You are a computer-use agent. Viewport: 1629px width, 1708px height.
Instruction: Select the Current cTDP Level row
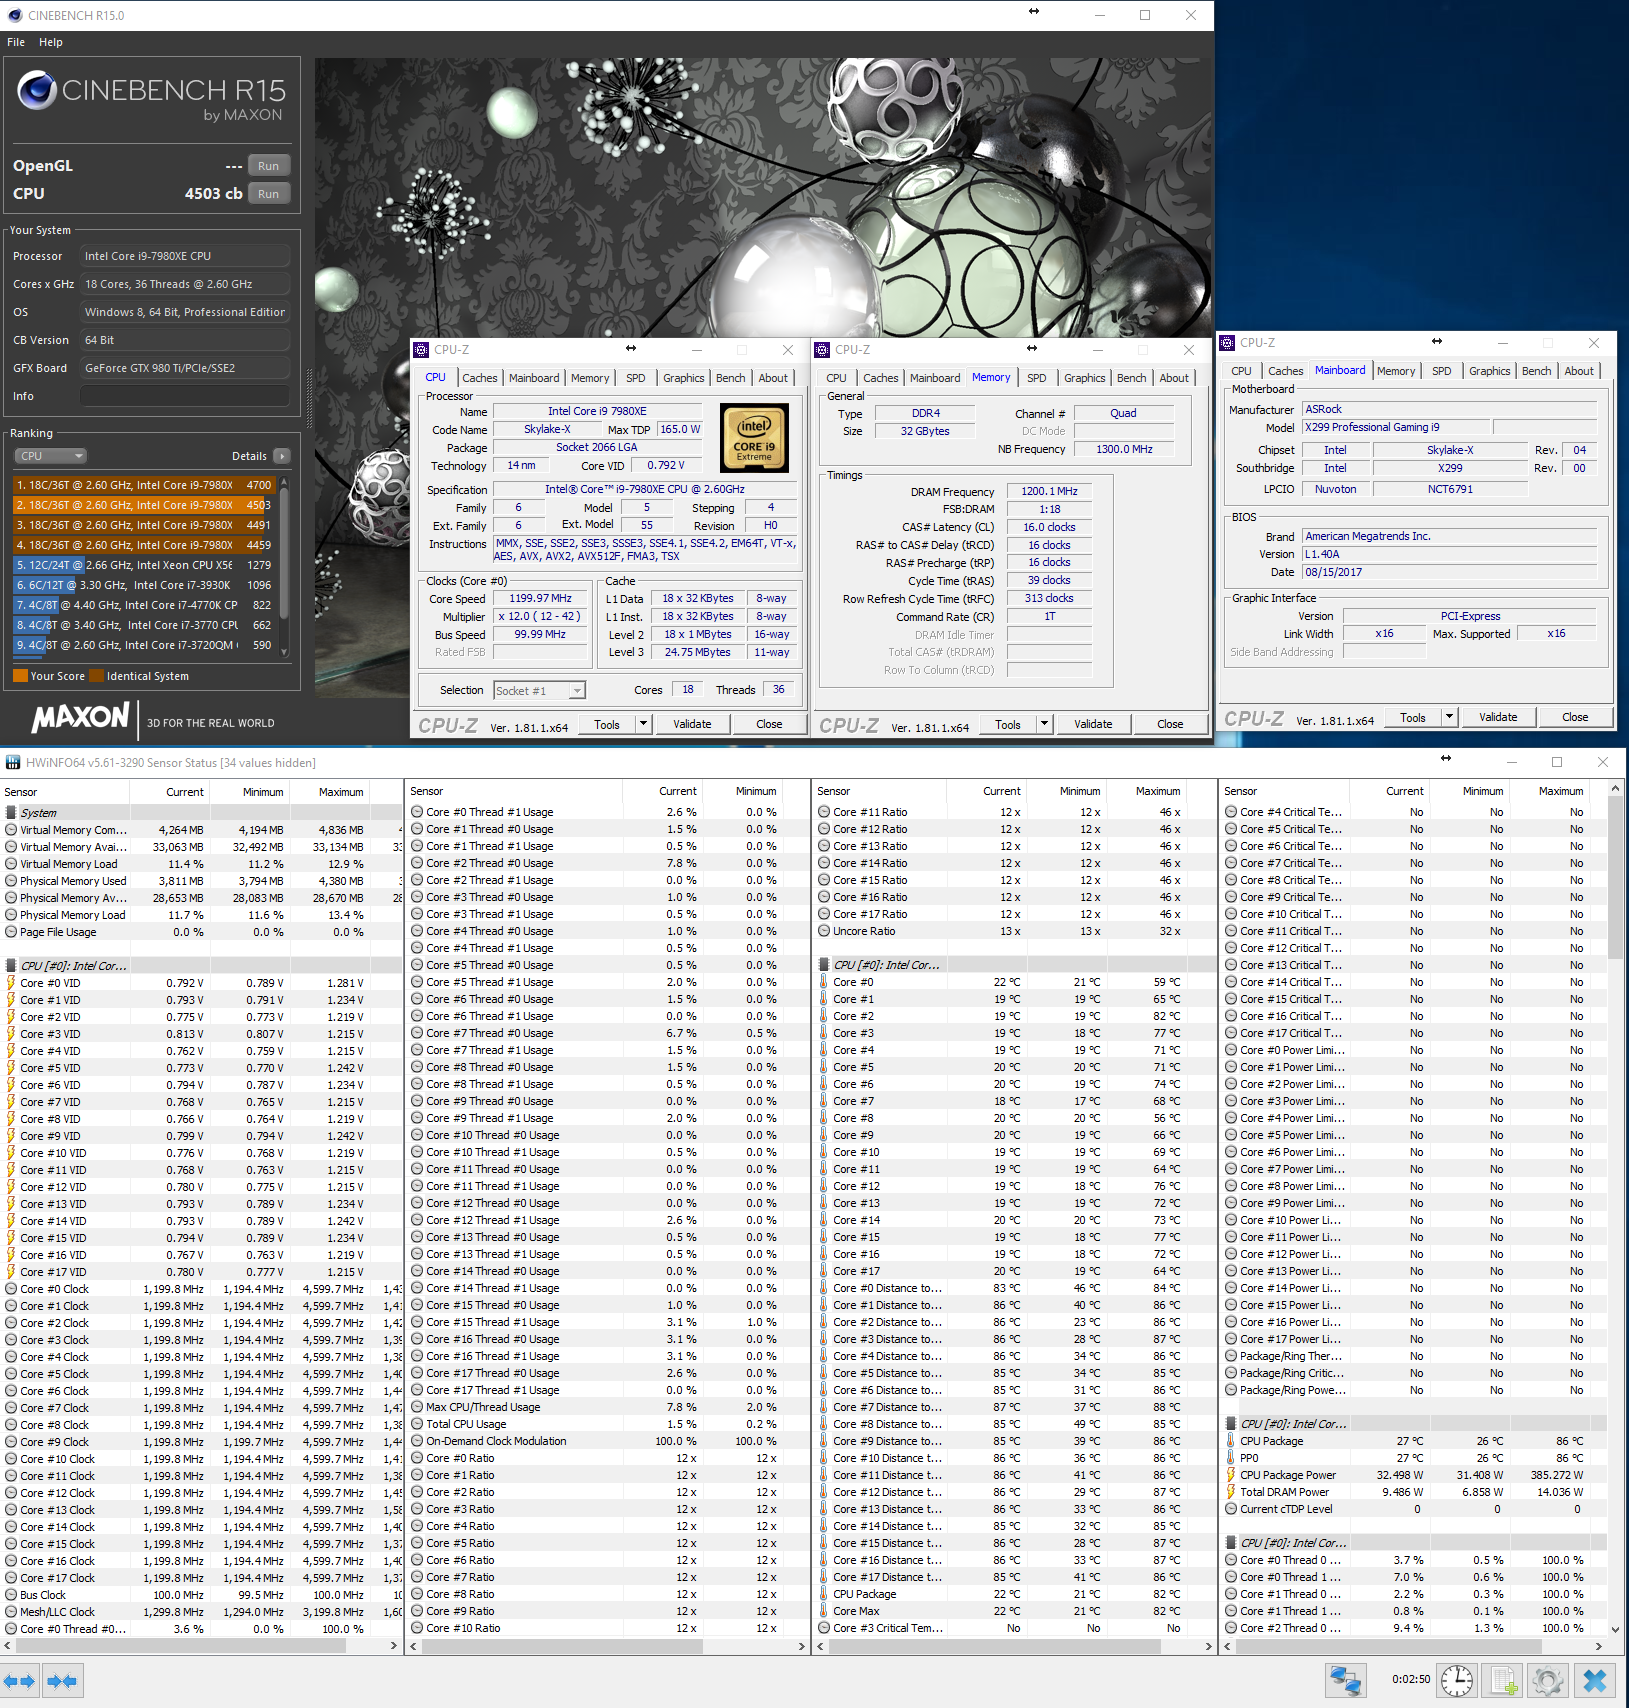(x=1412, y=1509)
